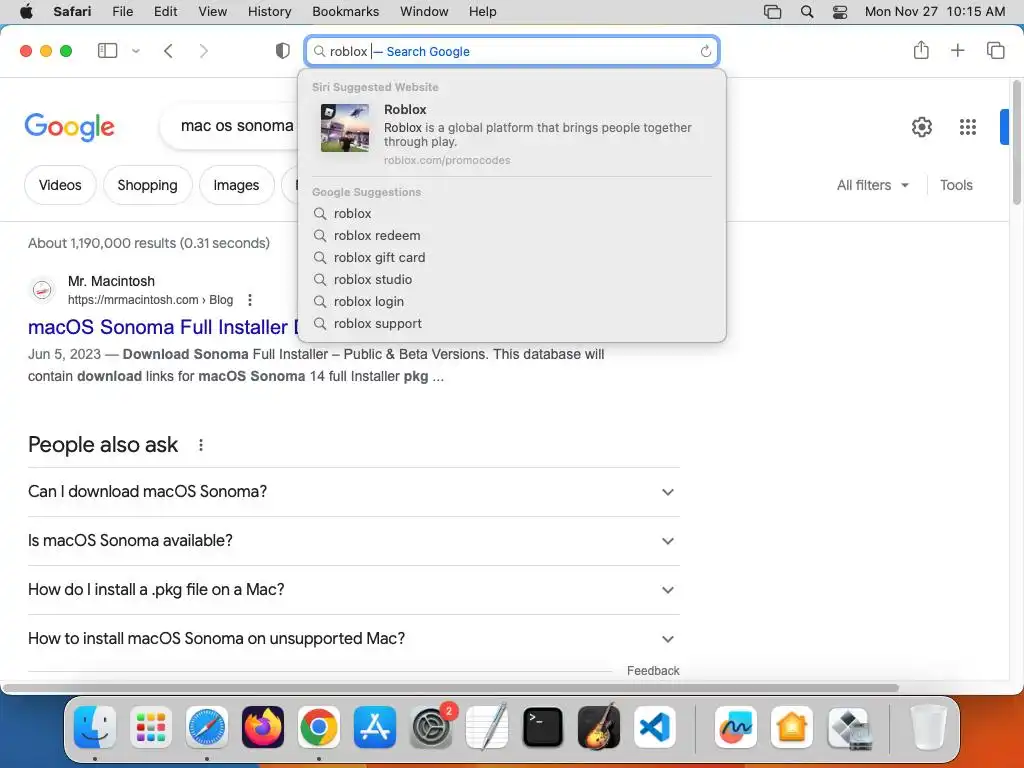Click the Feedback link
Screen dimensions: 1024x768
click(653, 671)
